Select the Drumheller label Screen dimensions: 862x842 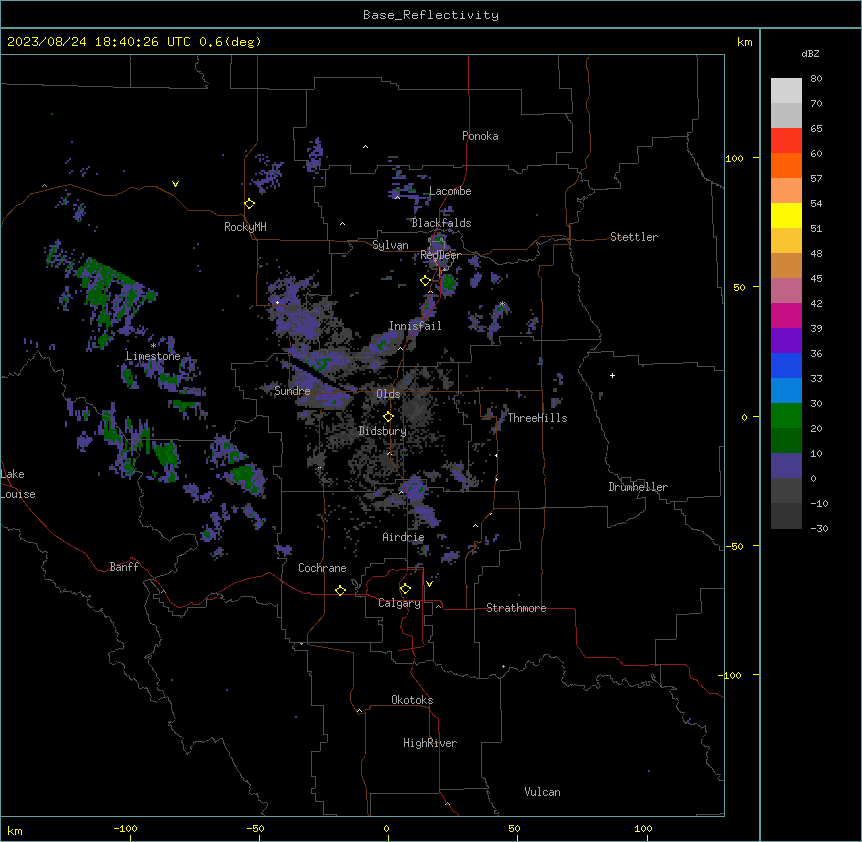click(638, 487)
